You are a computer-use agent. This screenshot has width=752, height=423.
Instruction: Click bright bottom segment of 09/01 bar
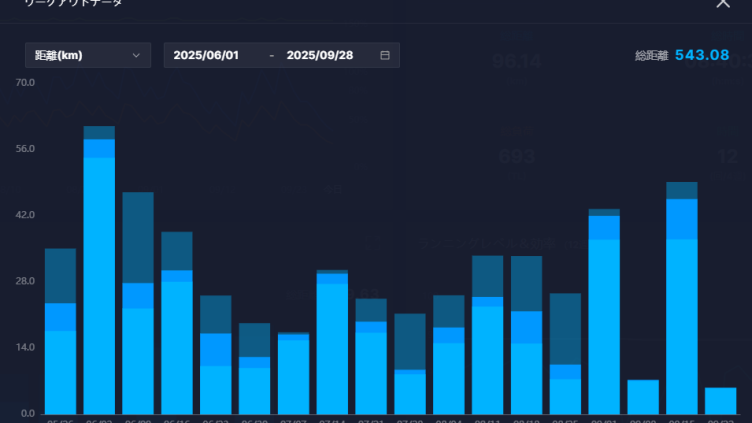tap(605, 325)
